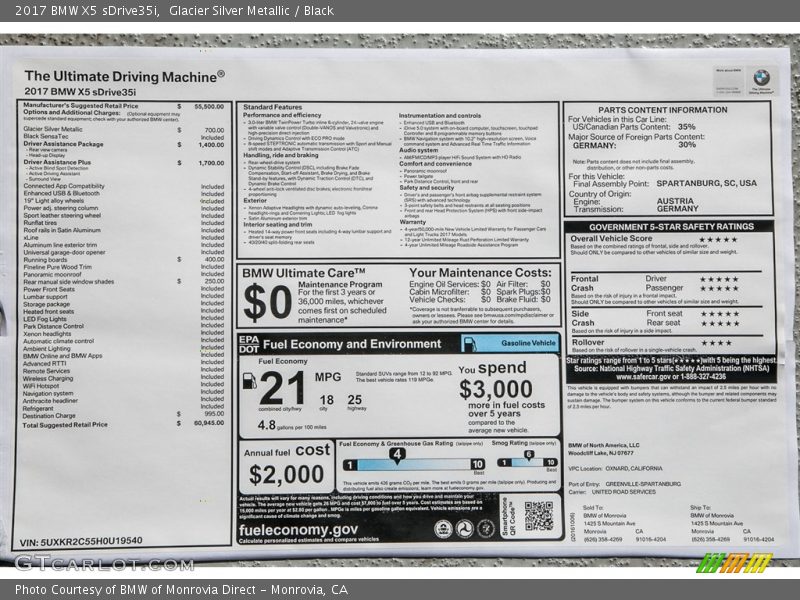Click the BMW of North America, LLC line
This screenshot has height=600, width=800.
click(604, 445)
